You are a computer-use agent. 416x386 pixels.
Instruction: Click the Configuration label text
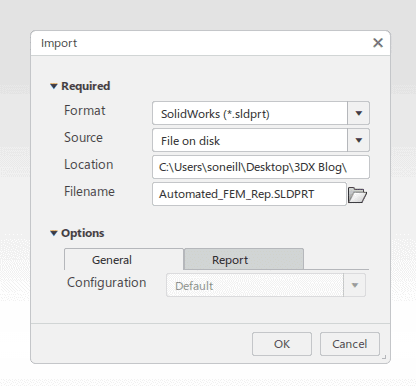107,283
